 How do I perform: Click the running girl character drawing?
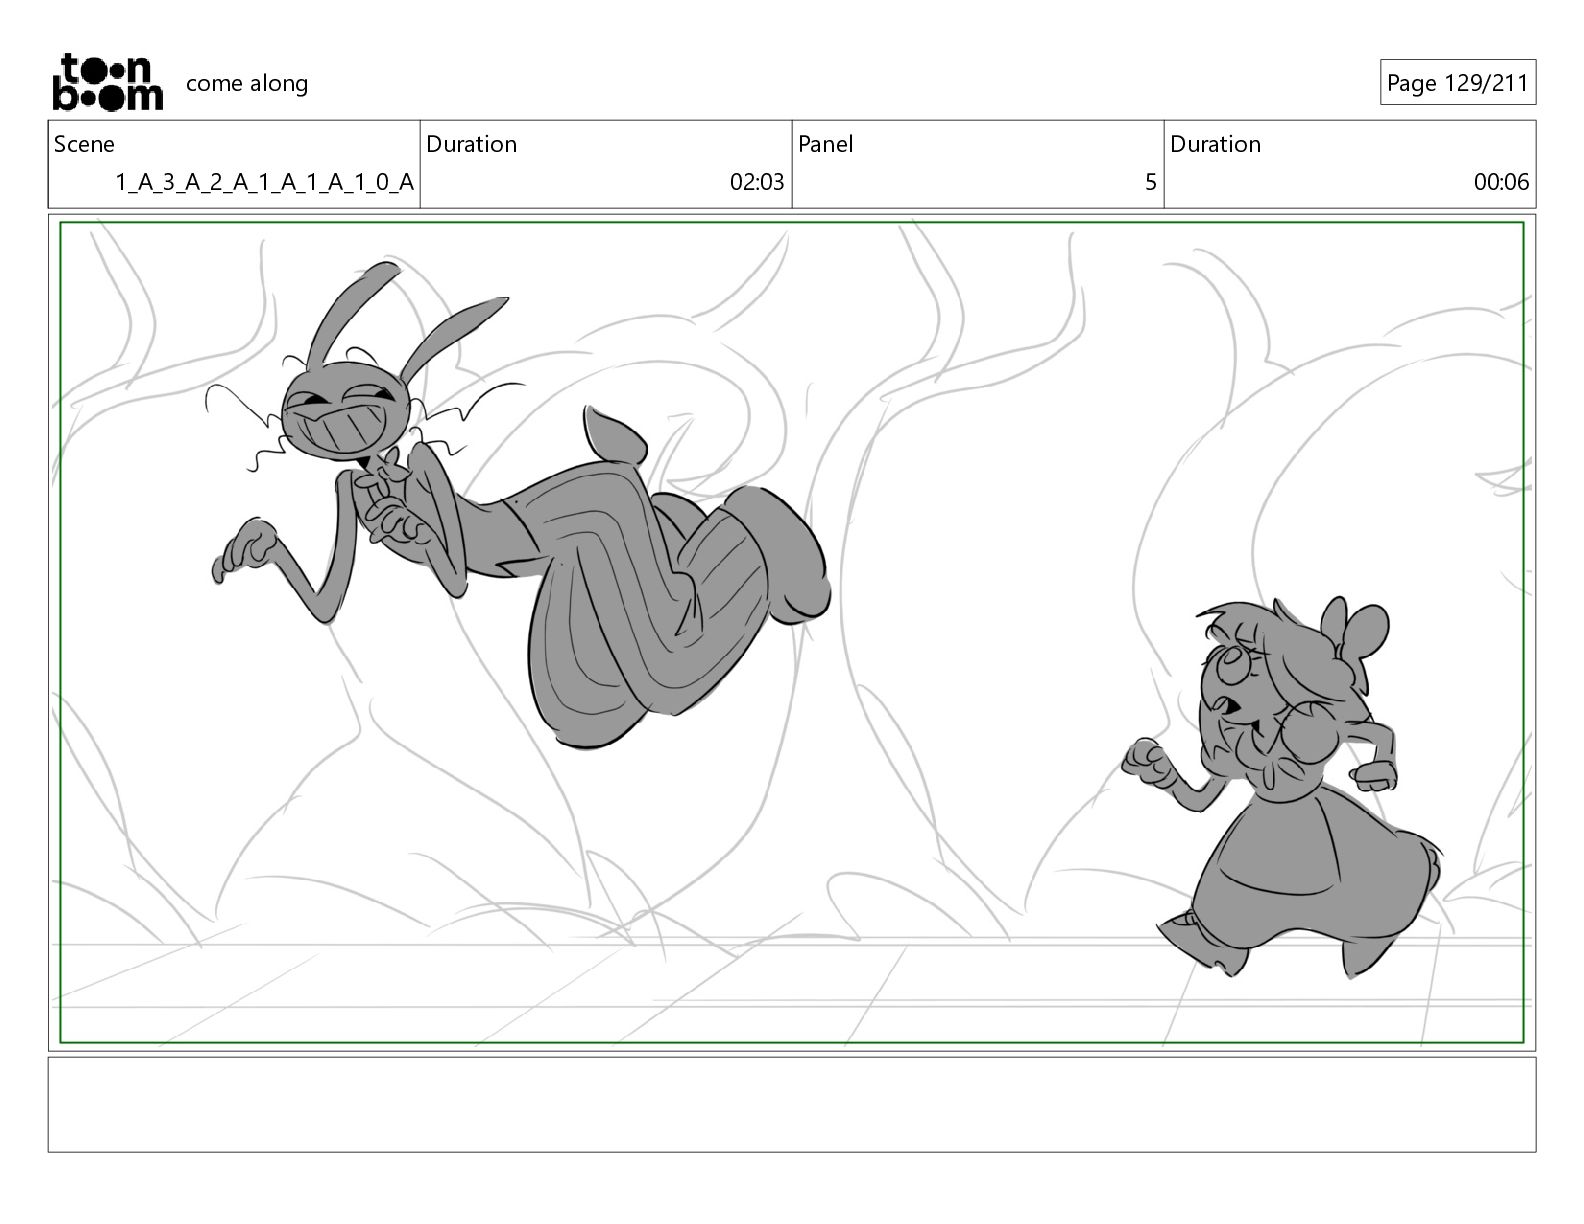point(1280,785)
